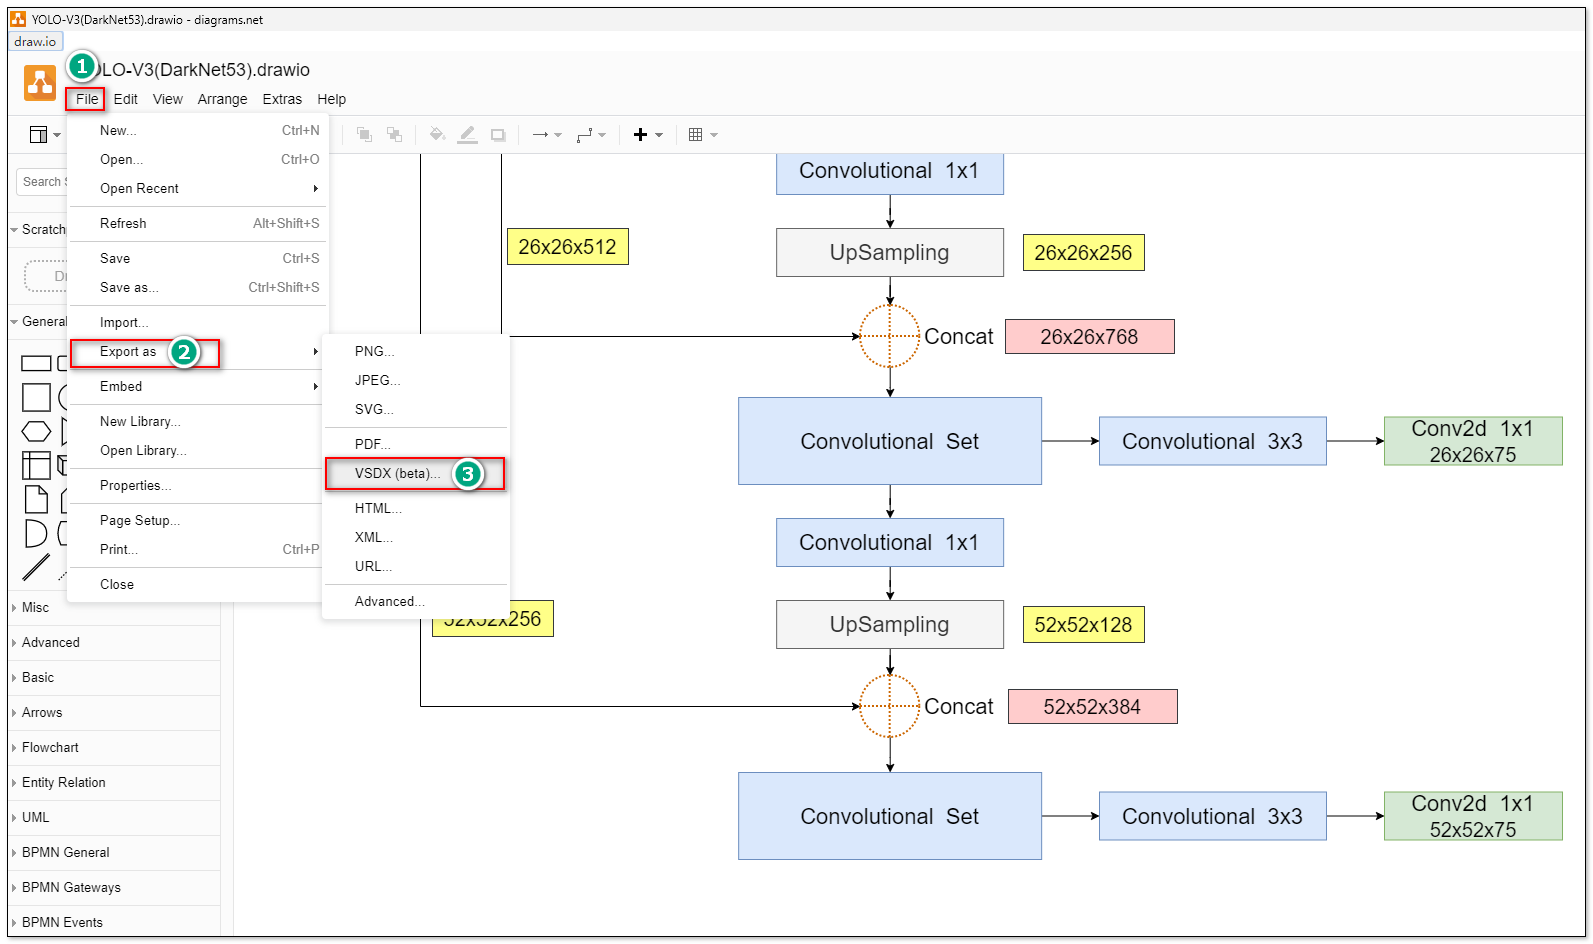Open the Insert plus dropdown
This screenshot has width=1593, height=944.
(648, 134)
